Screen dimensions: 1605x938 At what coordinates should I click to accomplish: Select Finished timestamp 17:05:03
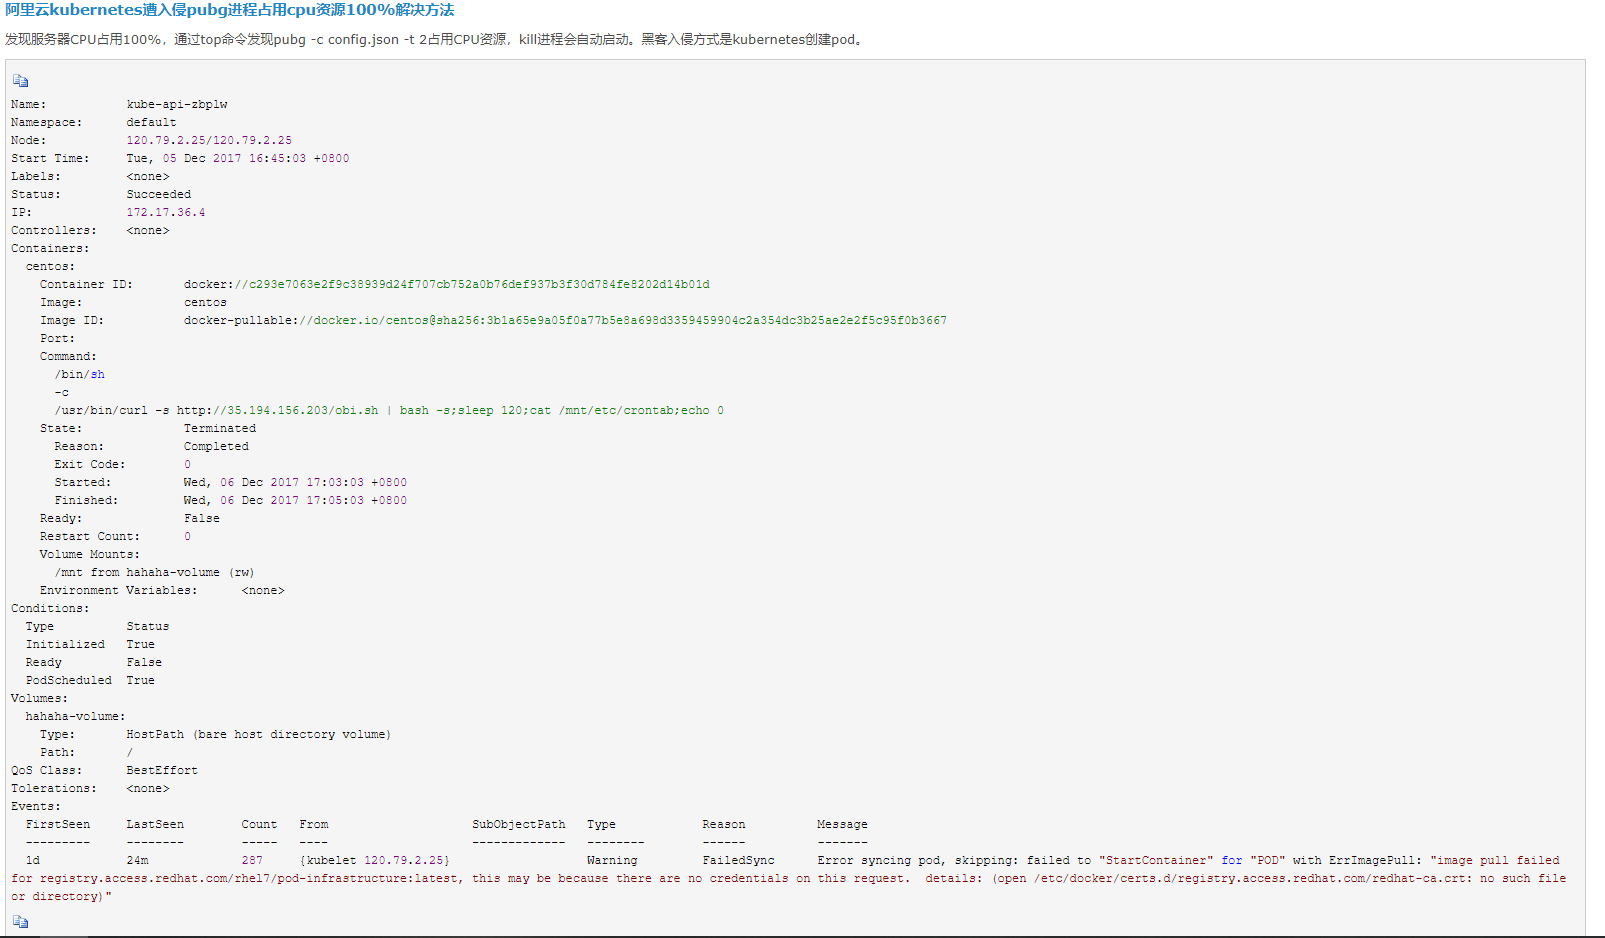coord(295,500)
